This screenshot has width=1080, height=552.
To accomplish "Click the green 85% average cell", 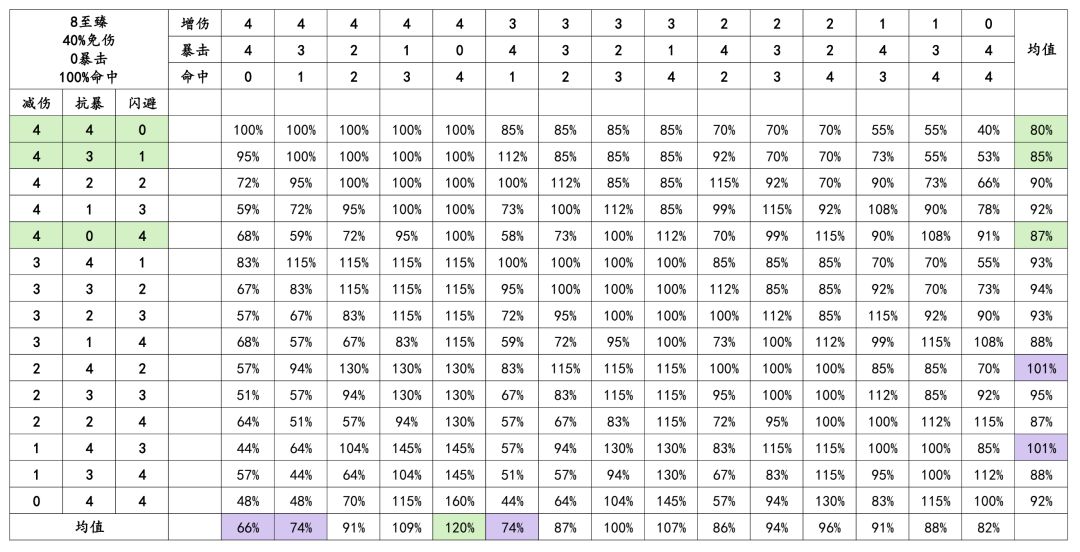I will (x=1041, y=156).
